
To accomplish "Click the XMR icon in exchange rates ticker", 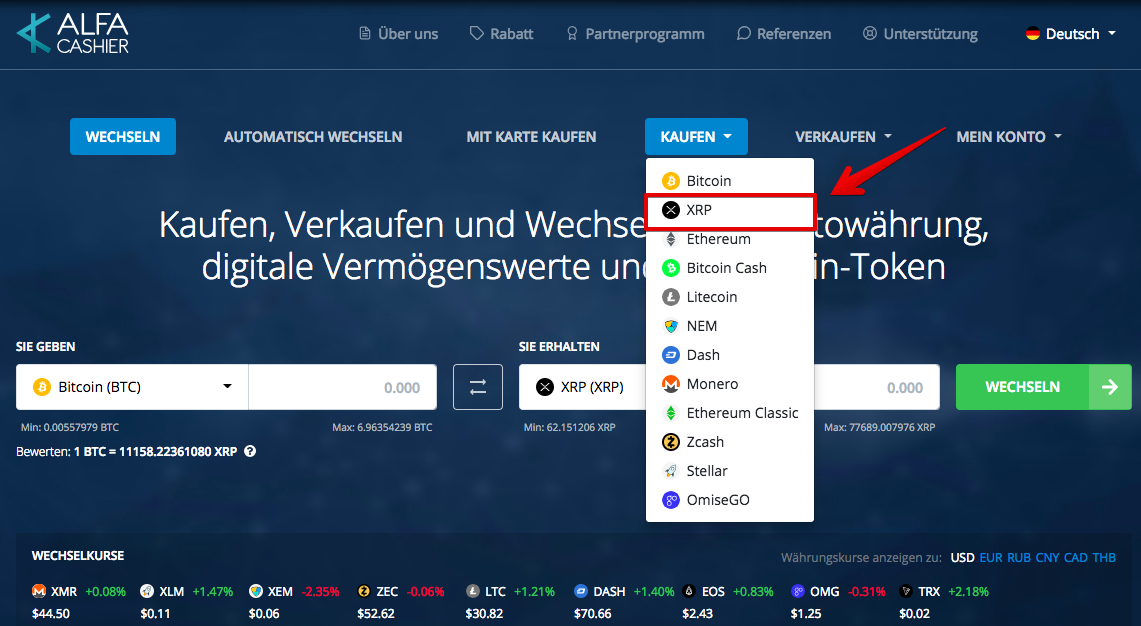I will click(39, 591).
